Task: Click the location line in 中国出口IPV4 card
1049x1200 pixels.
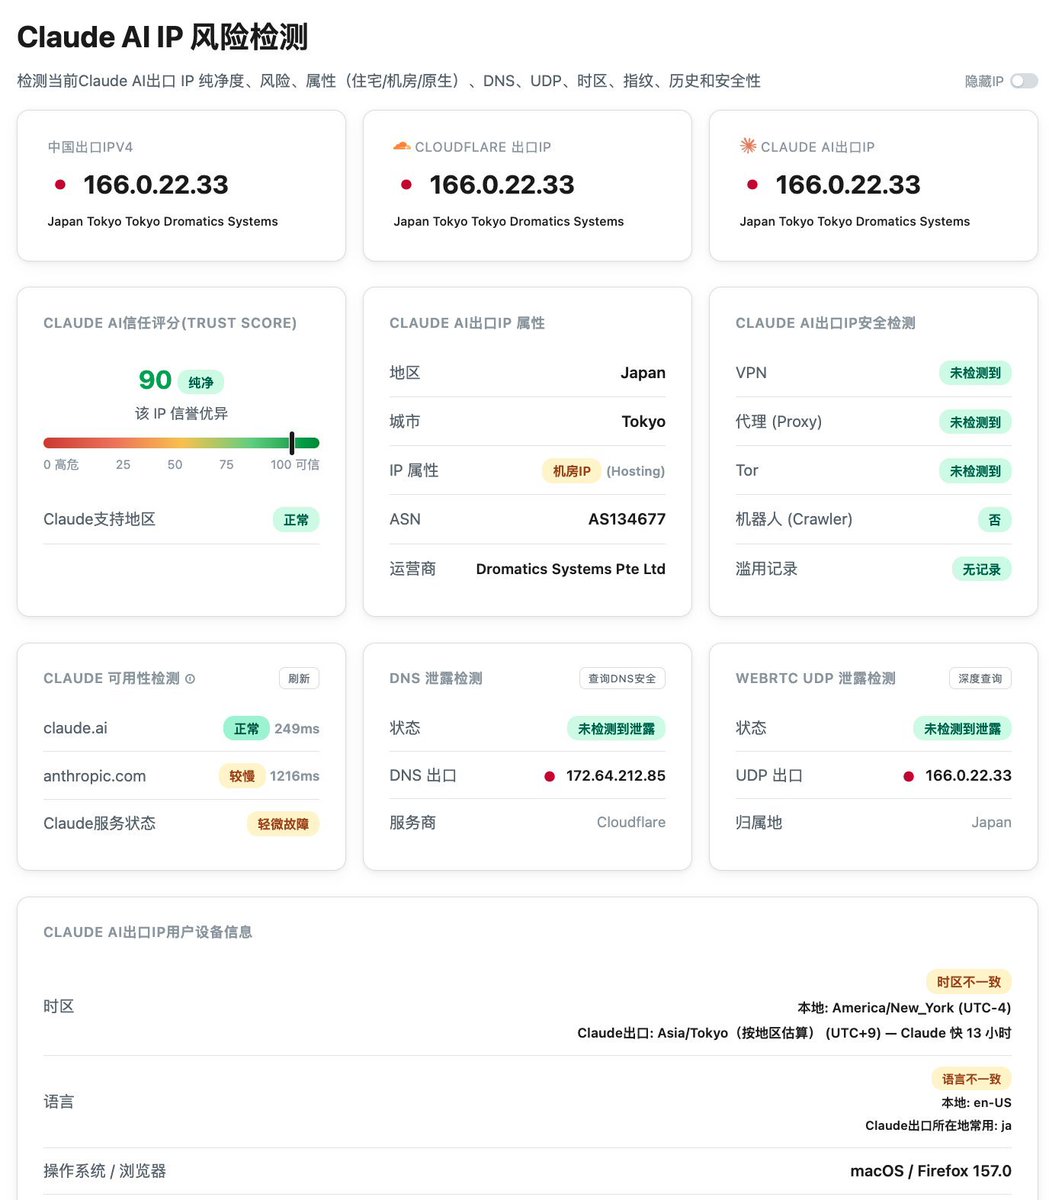Action: click(x=163, y=222)
